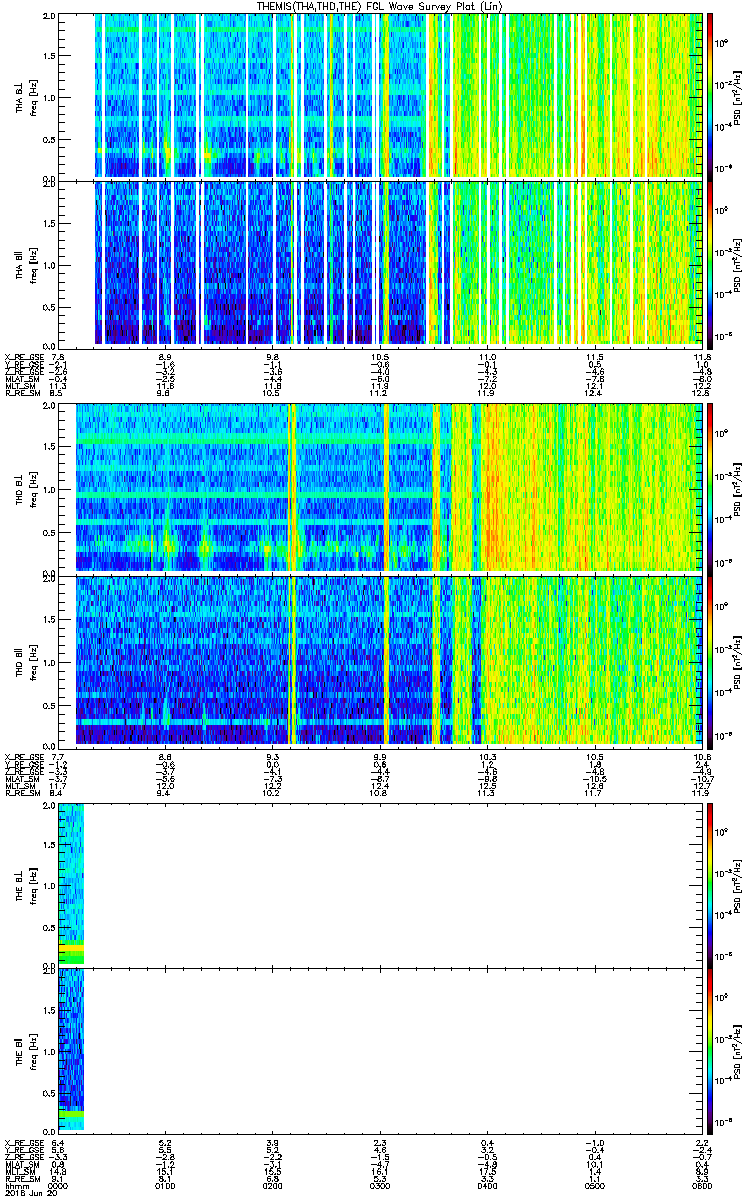Click the PSD [nT²/Hz] label of THE B∥
Image resolution: width=750 pixels, height=1200 pixels.
[738, 1050]
